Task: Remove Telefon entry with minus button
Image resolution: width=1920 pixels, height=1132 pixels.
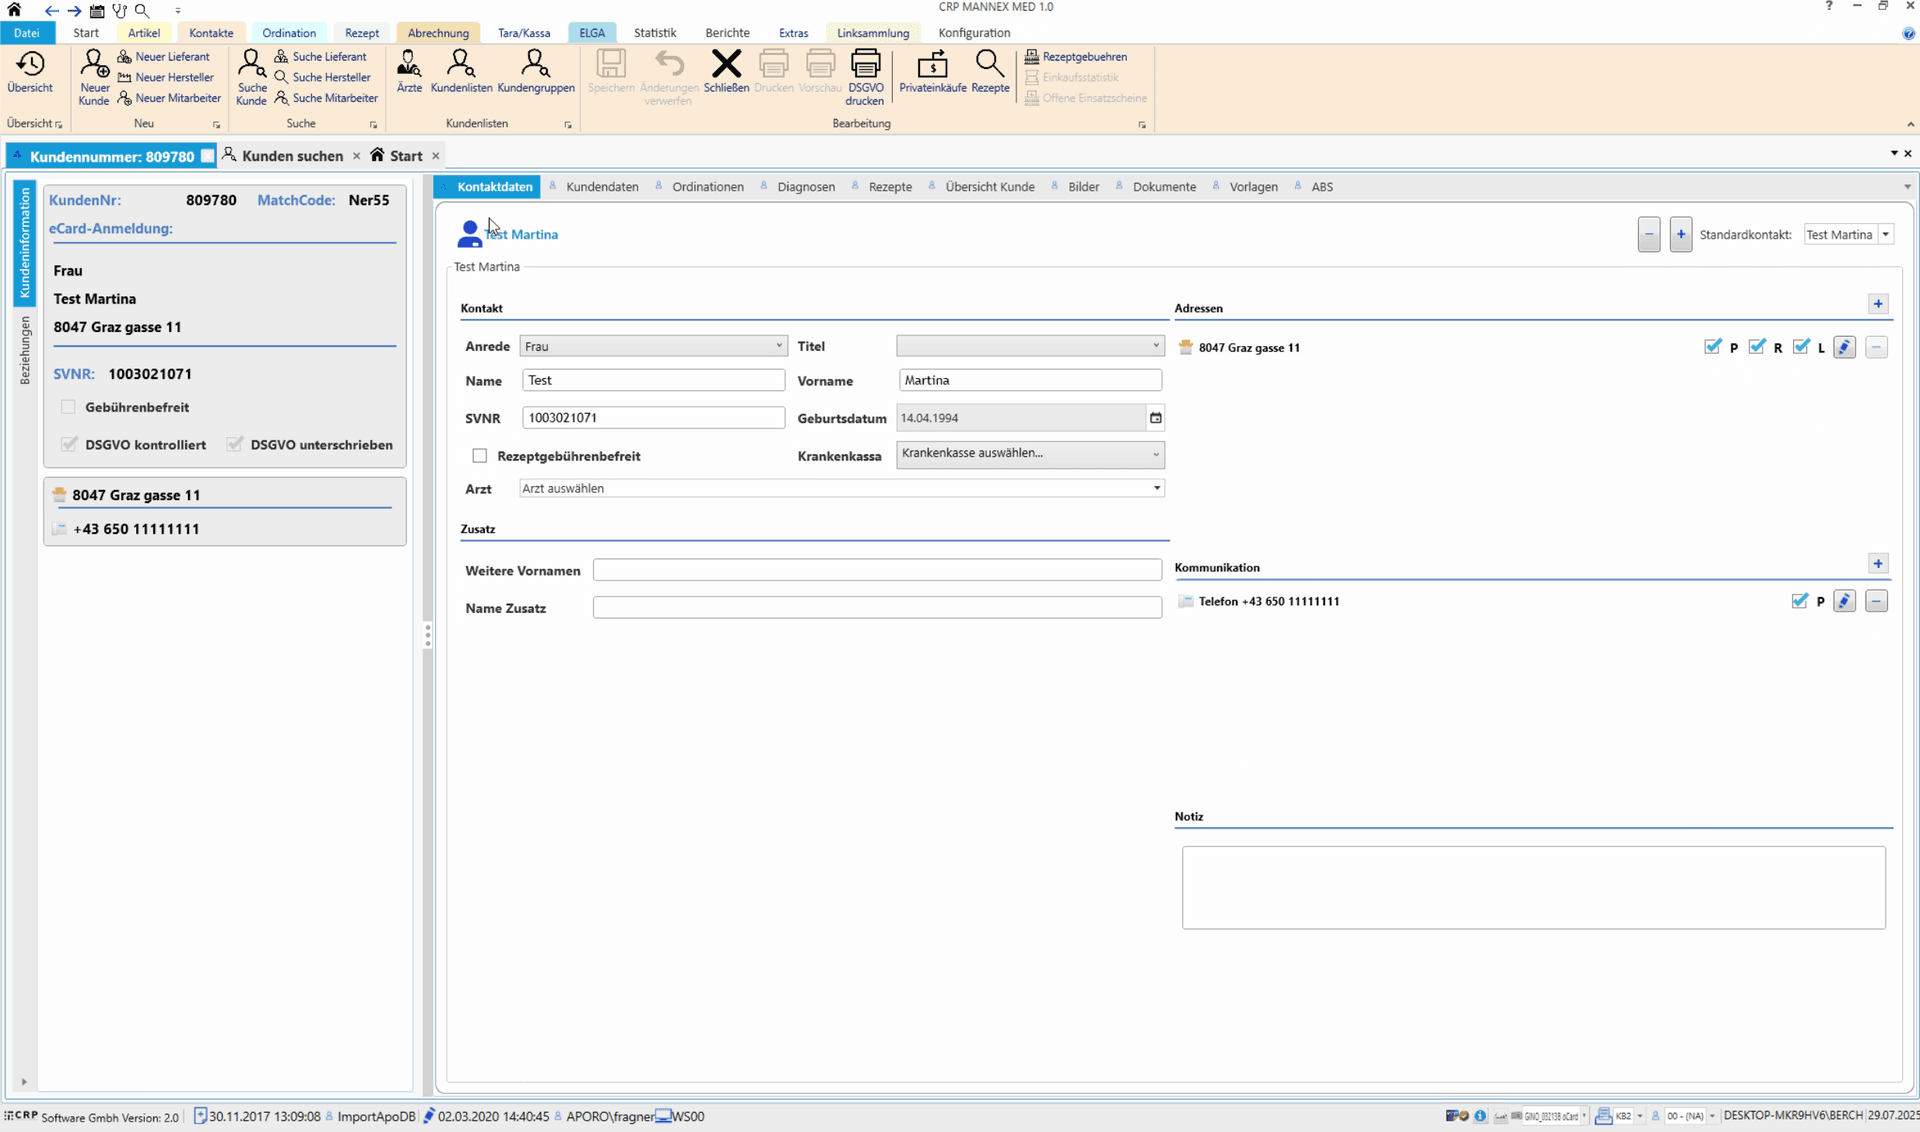Action: tap(1876, 601)
